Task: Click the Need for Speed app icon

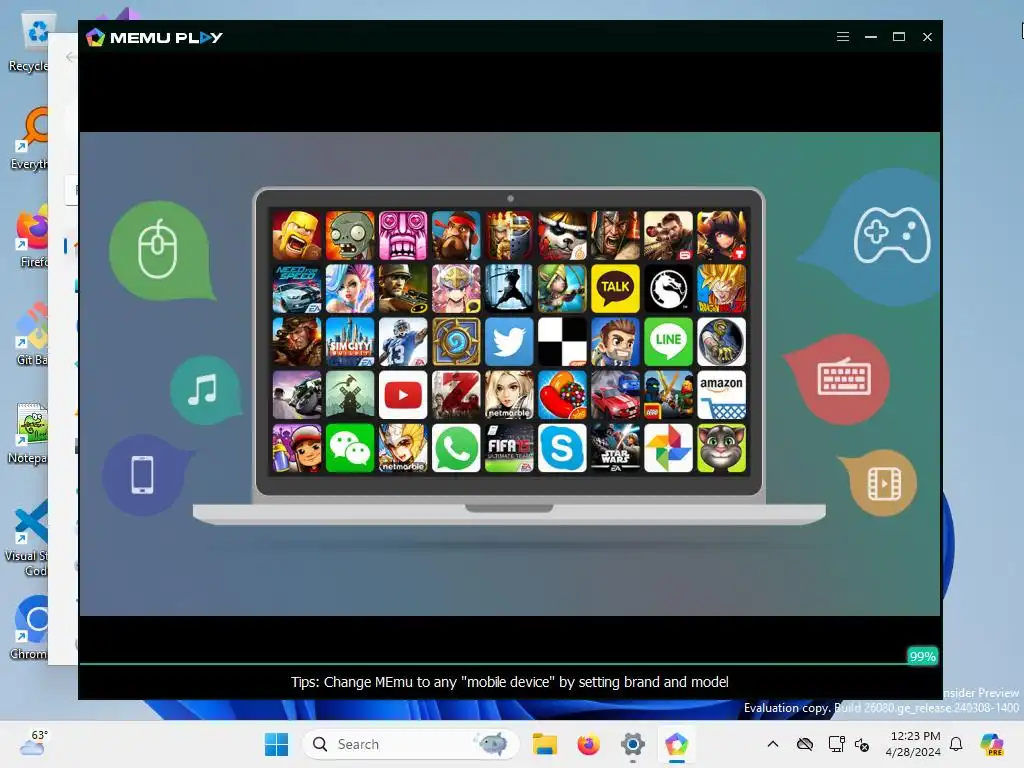Action: pos(296,289)
